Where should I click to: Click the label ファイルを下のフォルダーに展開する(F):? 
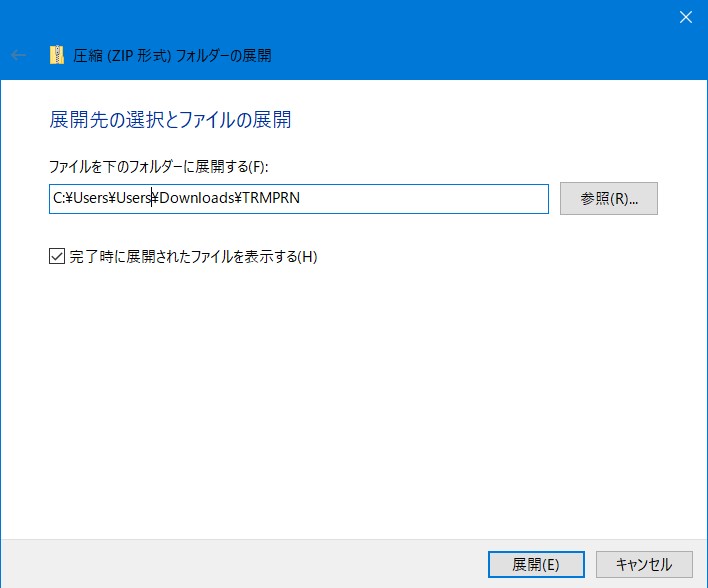(158, 167)
